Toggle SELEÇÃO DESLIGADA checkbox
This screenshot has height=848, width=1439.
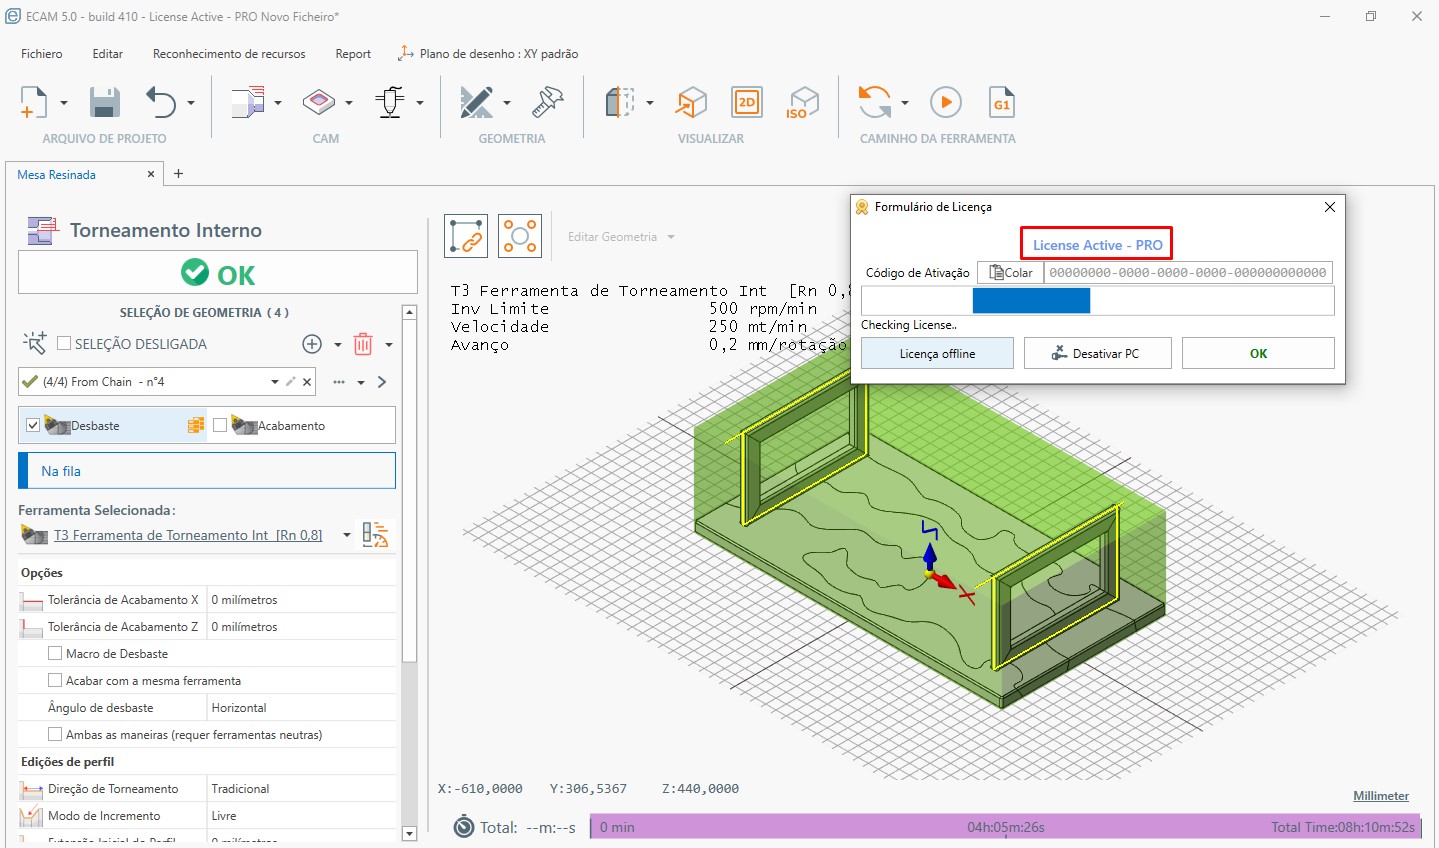click(x=64, y=343)
